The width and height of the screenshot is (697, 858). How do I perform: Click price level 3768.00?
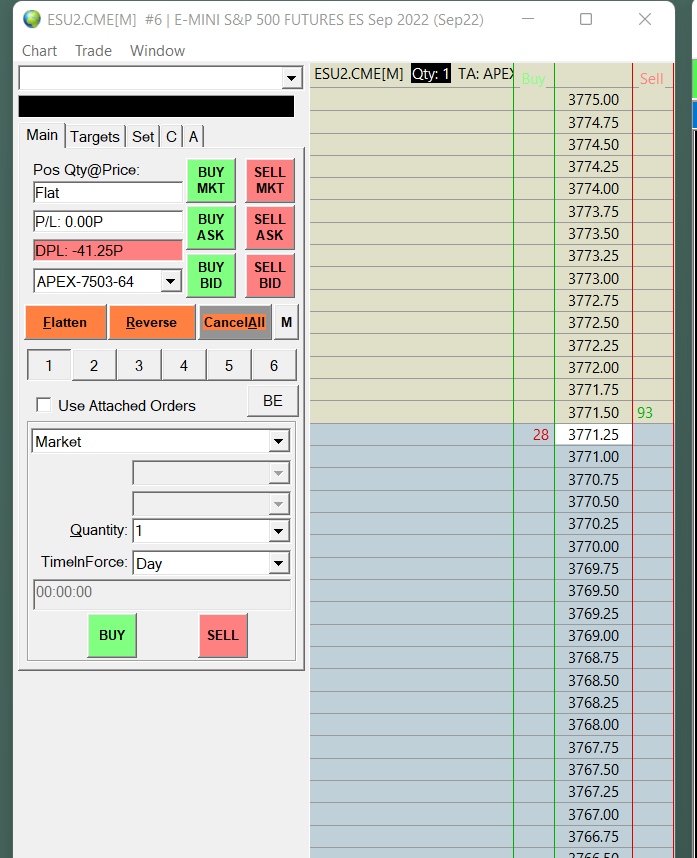[594, 725]
